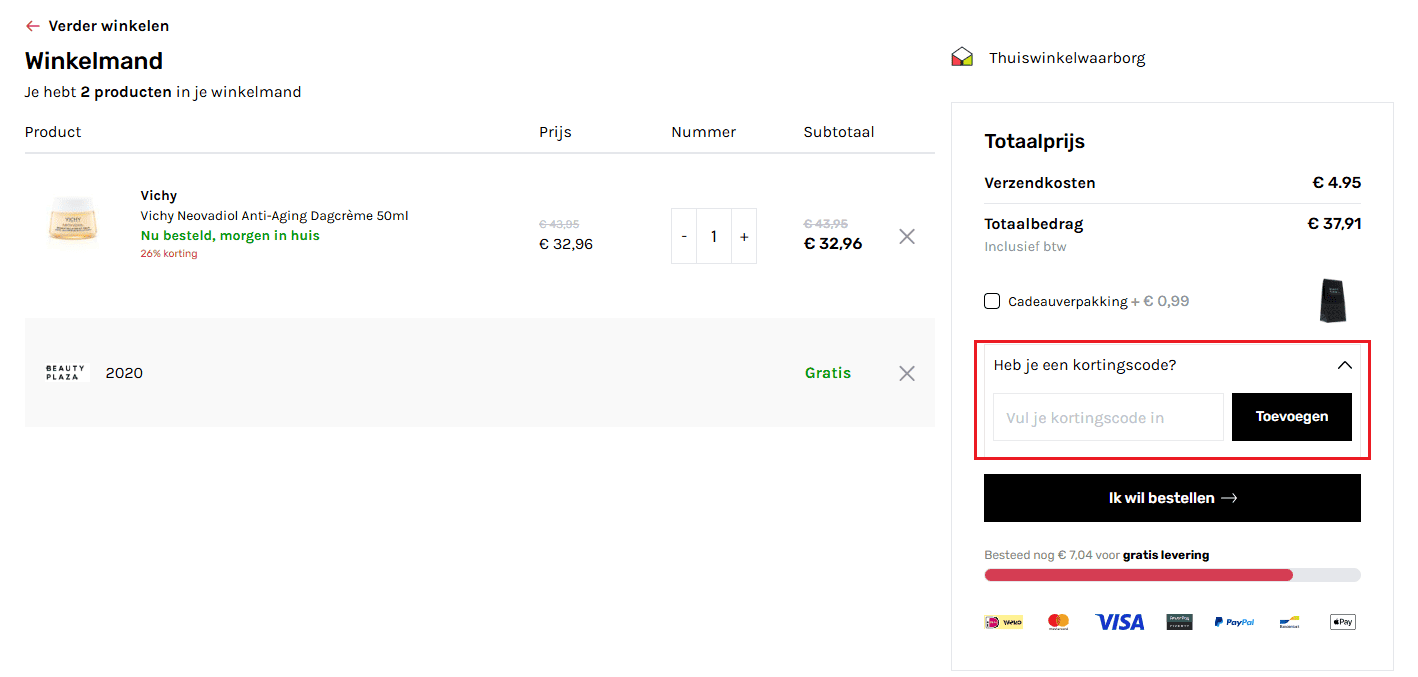This screenshot has width=1418, height=677.
Task: Click the Prijs column header
Action: [x=555, y=132]
